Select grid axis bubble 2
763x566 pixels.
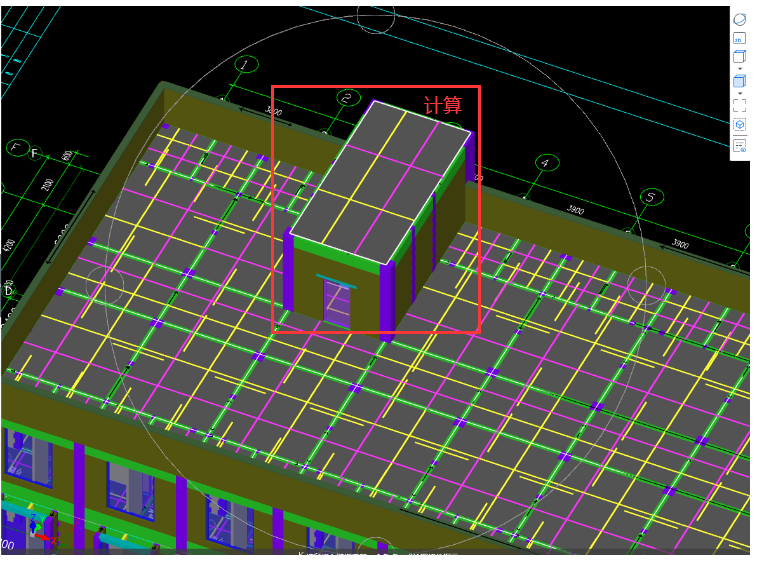(x=348, y=98)
